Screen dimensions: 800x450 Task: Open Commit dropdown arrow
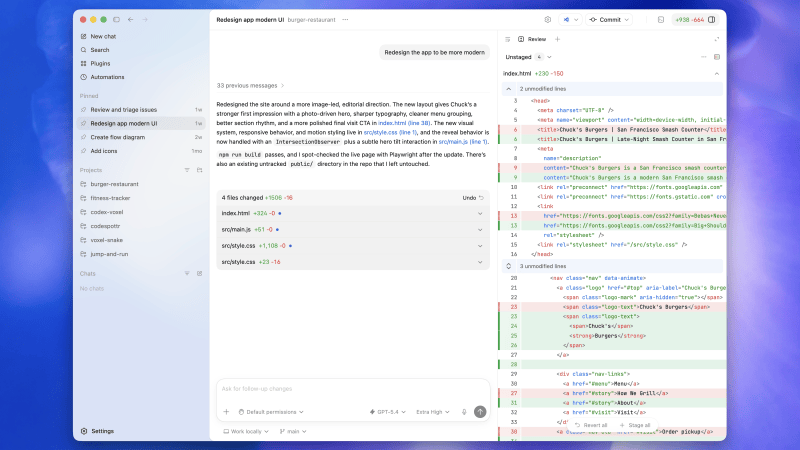coord(627,20)
